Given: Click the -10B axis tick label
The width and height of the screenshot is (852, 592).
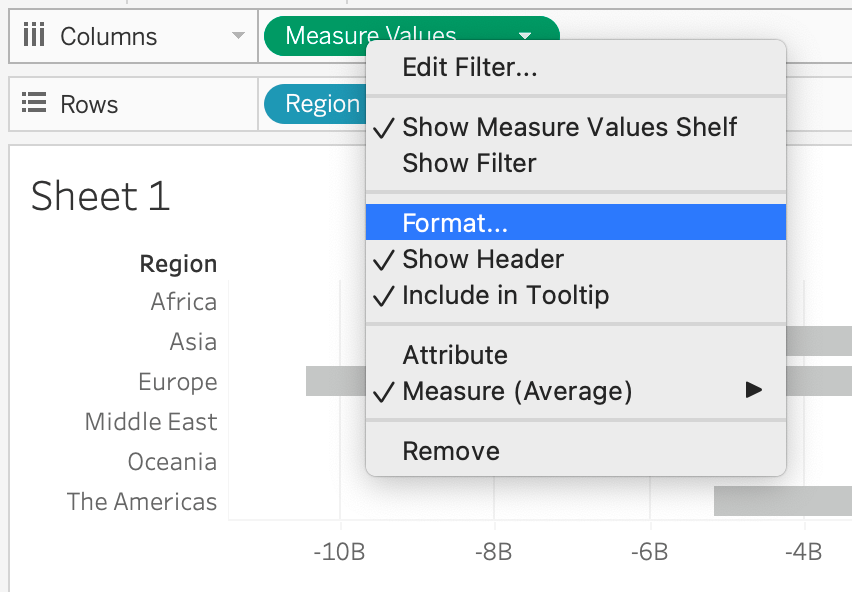Looking at the screenshot, I should pos(338,553).
